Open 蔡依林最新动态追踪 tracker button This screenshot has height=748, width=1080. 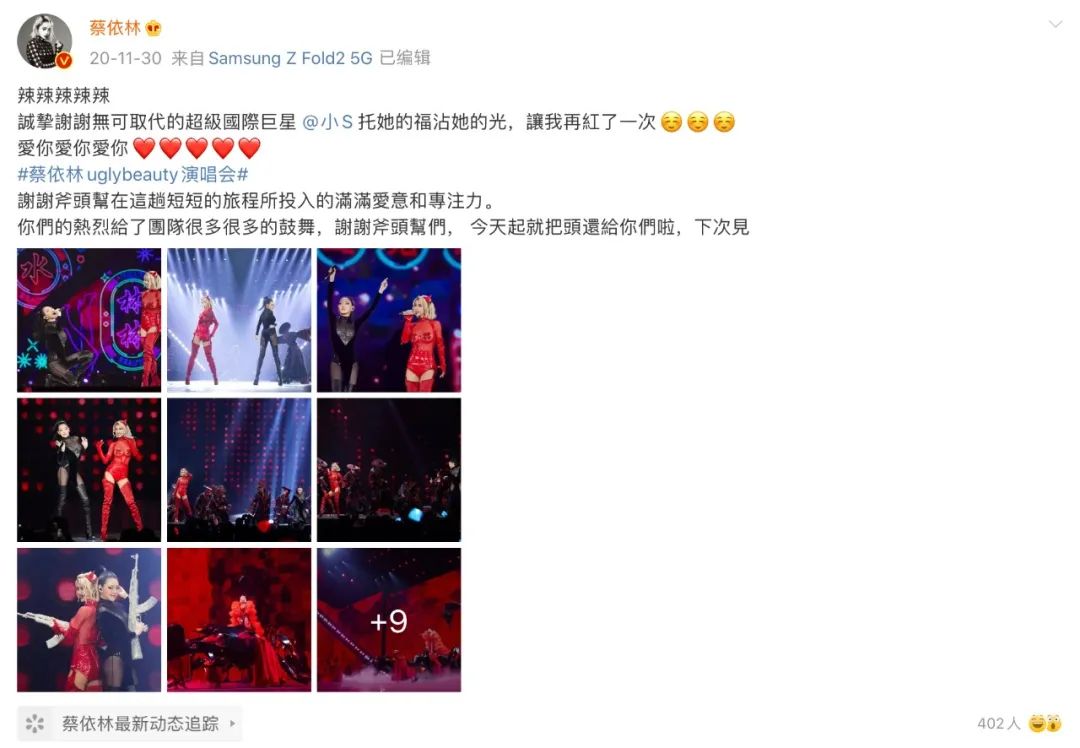(x=129, y=723)
